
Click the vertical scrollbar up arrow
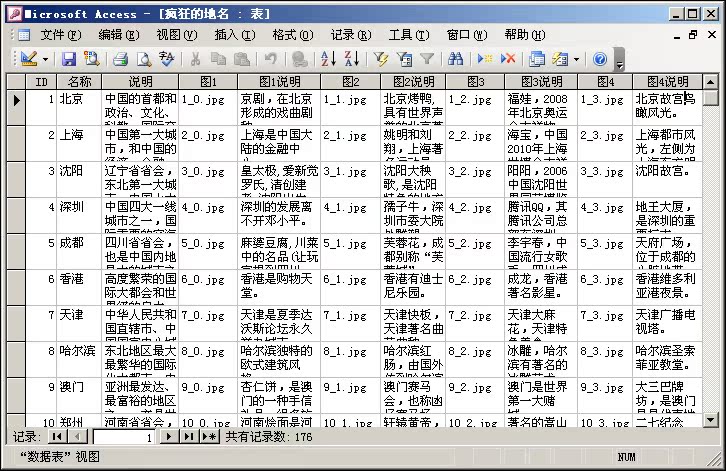click(x=711, y=82)
